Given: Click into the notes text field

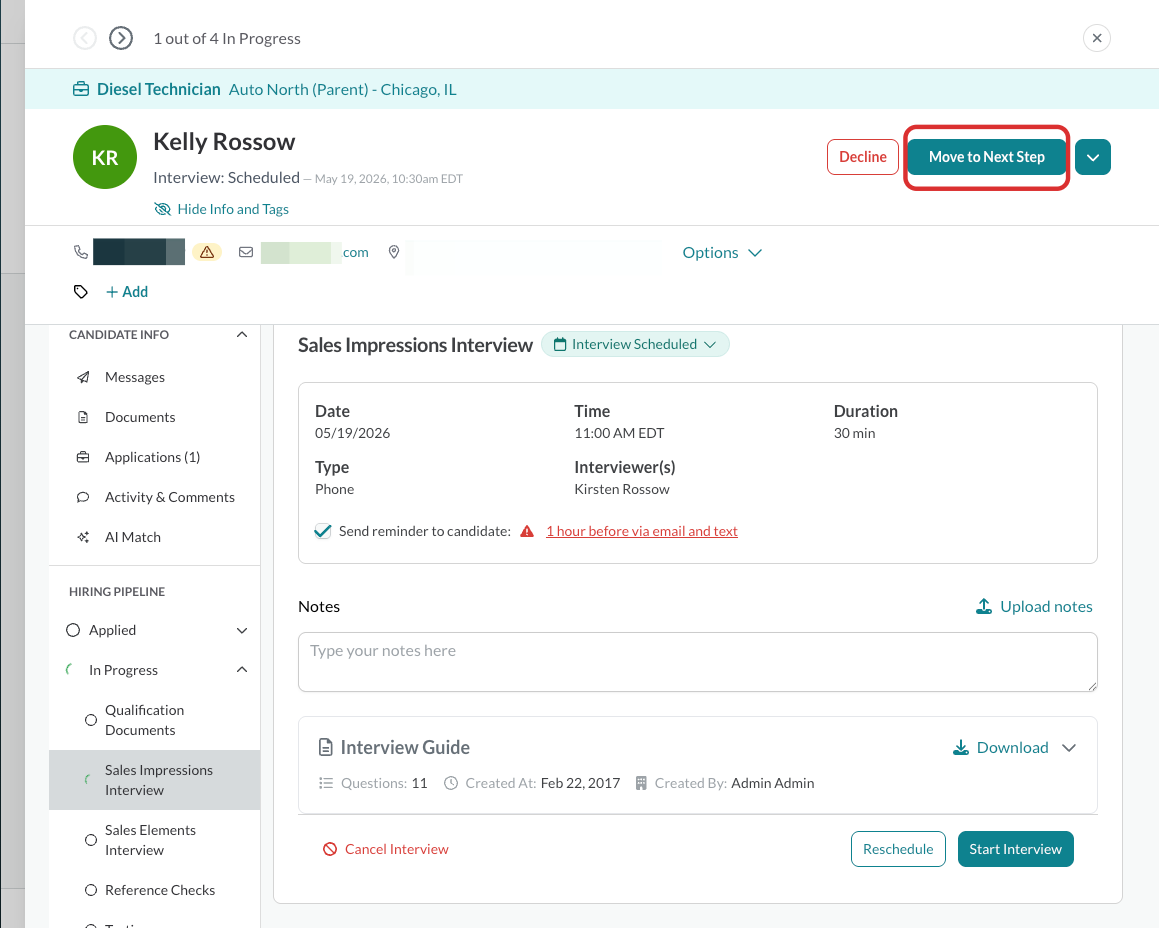Looking at the screenshot, I should click(x=698, y=662).
